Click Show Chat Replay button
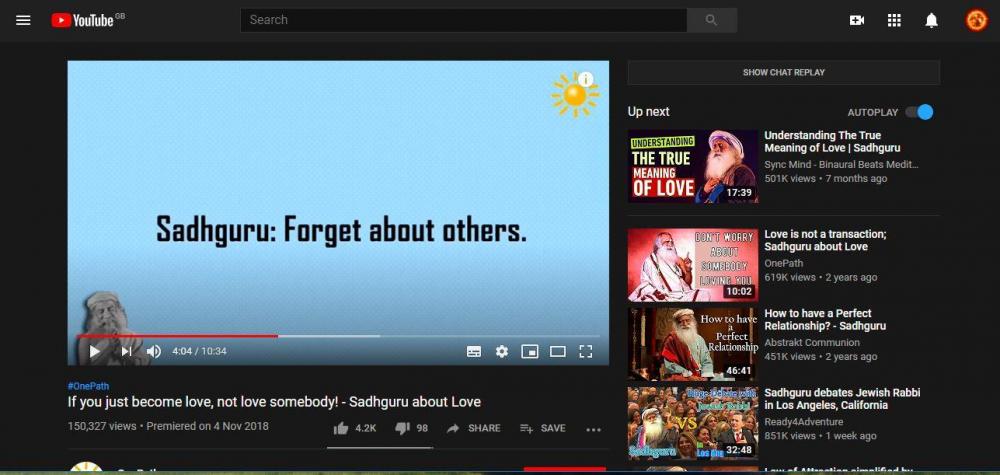 [x=783, y=72]
